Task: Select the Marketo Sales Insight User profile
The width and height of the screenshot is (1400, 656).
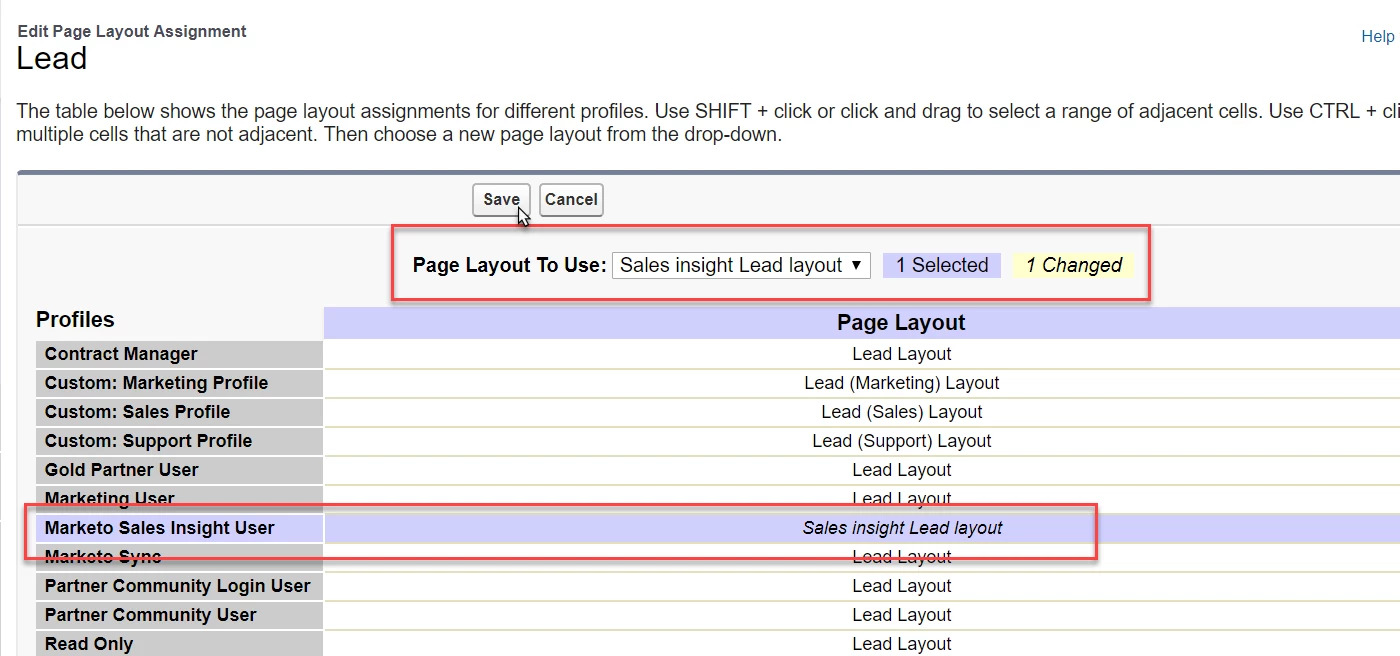Action: pos(179,528)
